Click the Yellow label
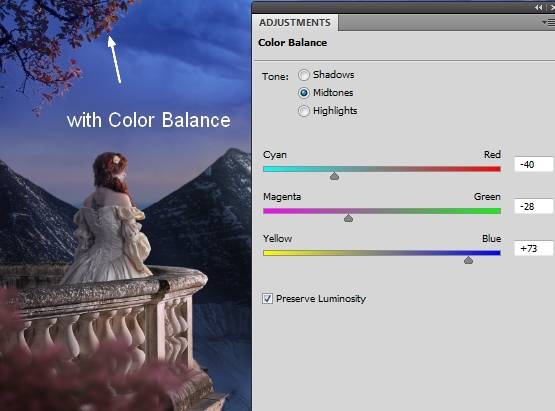The image size is (555, 411). point(278,239)
